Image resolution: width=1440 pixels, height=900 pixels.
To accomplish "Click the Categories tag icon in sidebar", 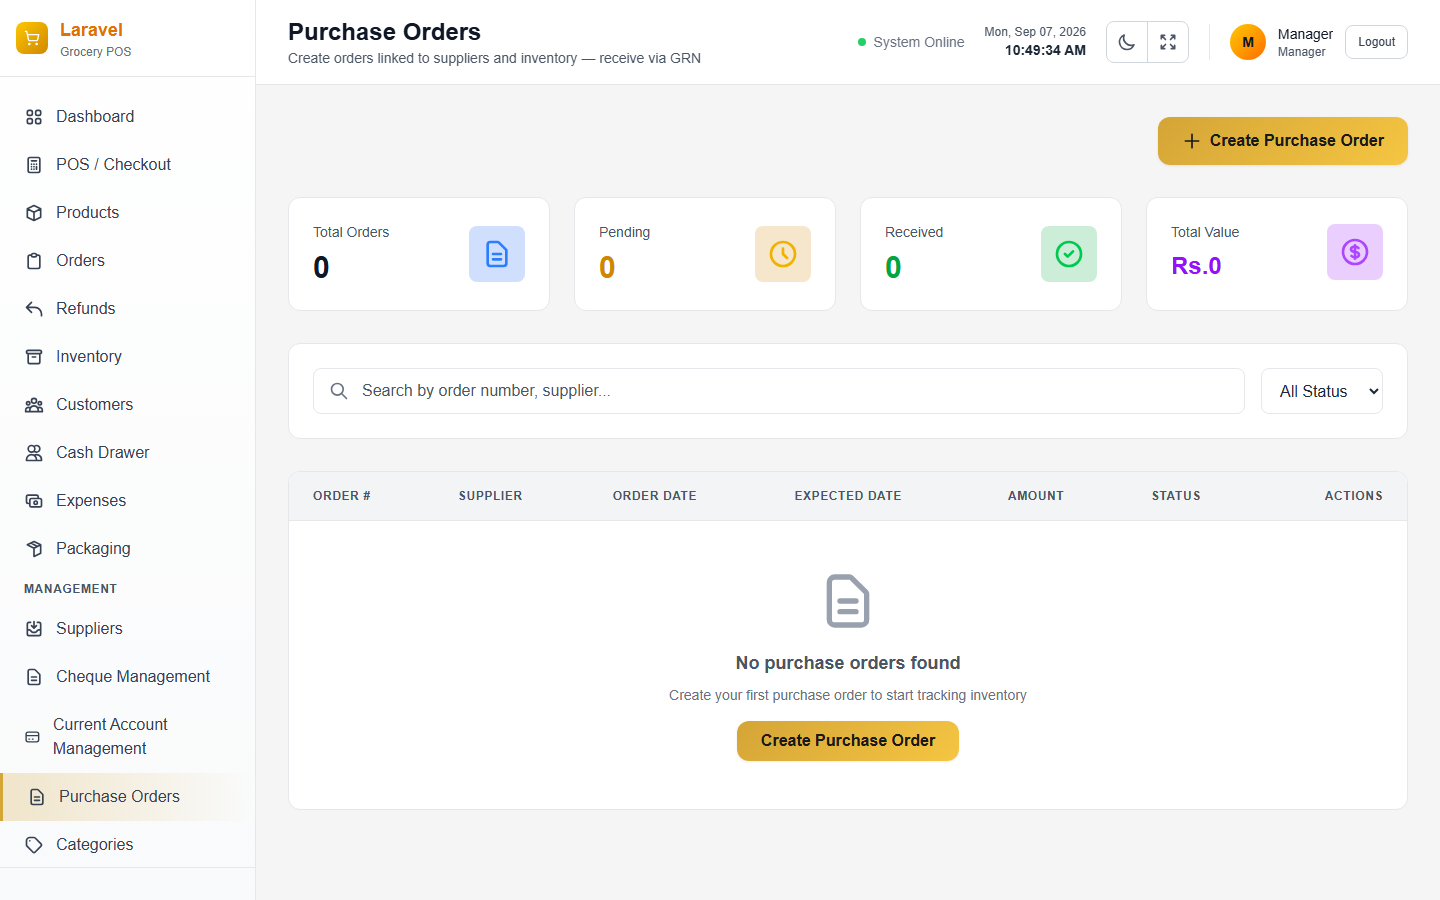I will (x=34, y=845).
